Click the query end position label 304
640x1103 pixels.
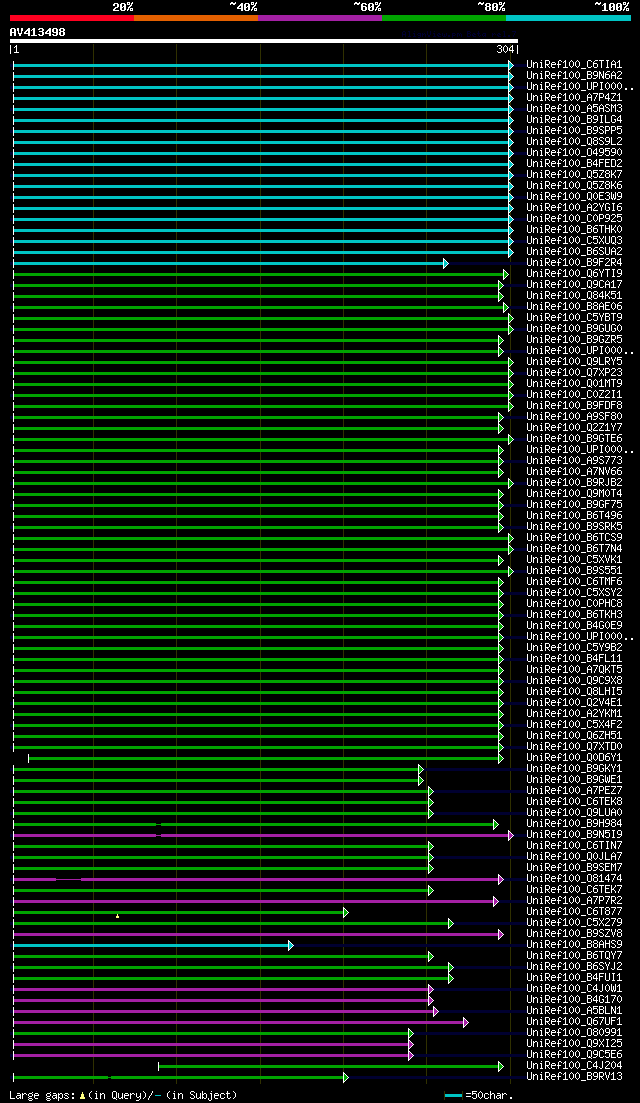[x=506, y=49]
